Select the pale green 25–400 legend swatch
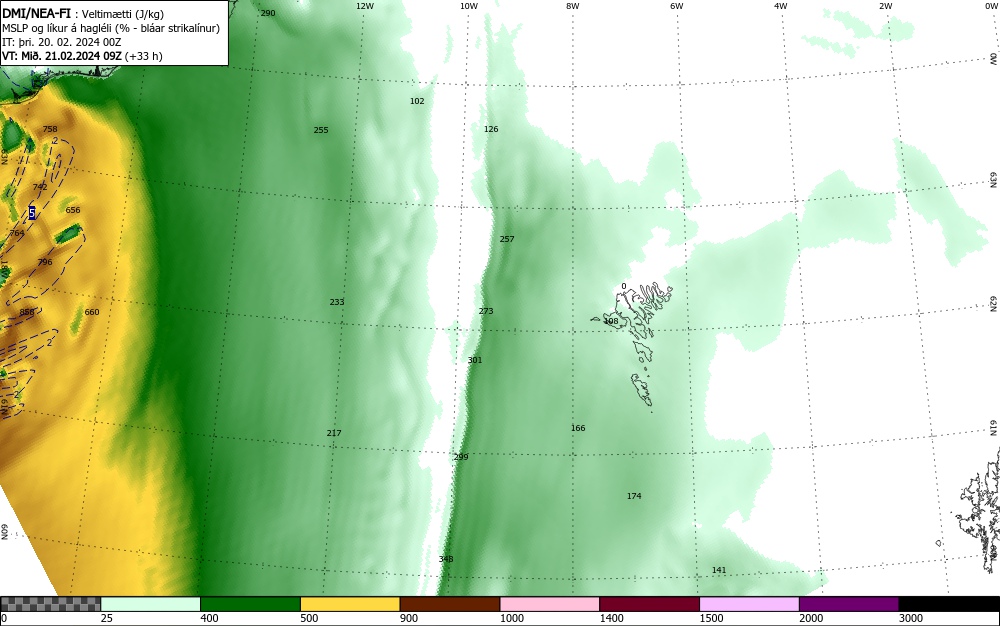The image size is (1000, 626). point(151,604)
